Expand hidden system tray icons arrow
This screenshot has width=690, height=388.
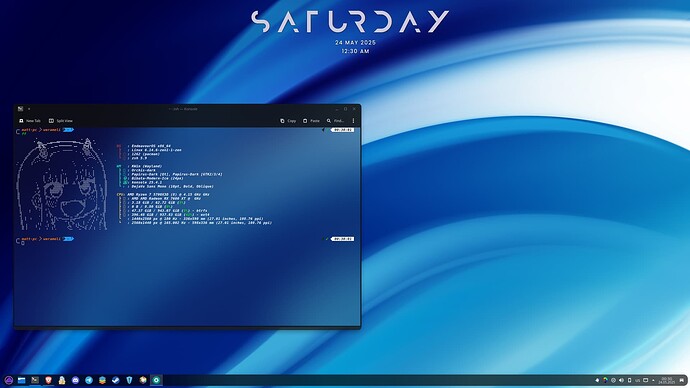tap(653, 380)
